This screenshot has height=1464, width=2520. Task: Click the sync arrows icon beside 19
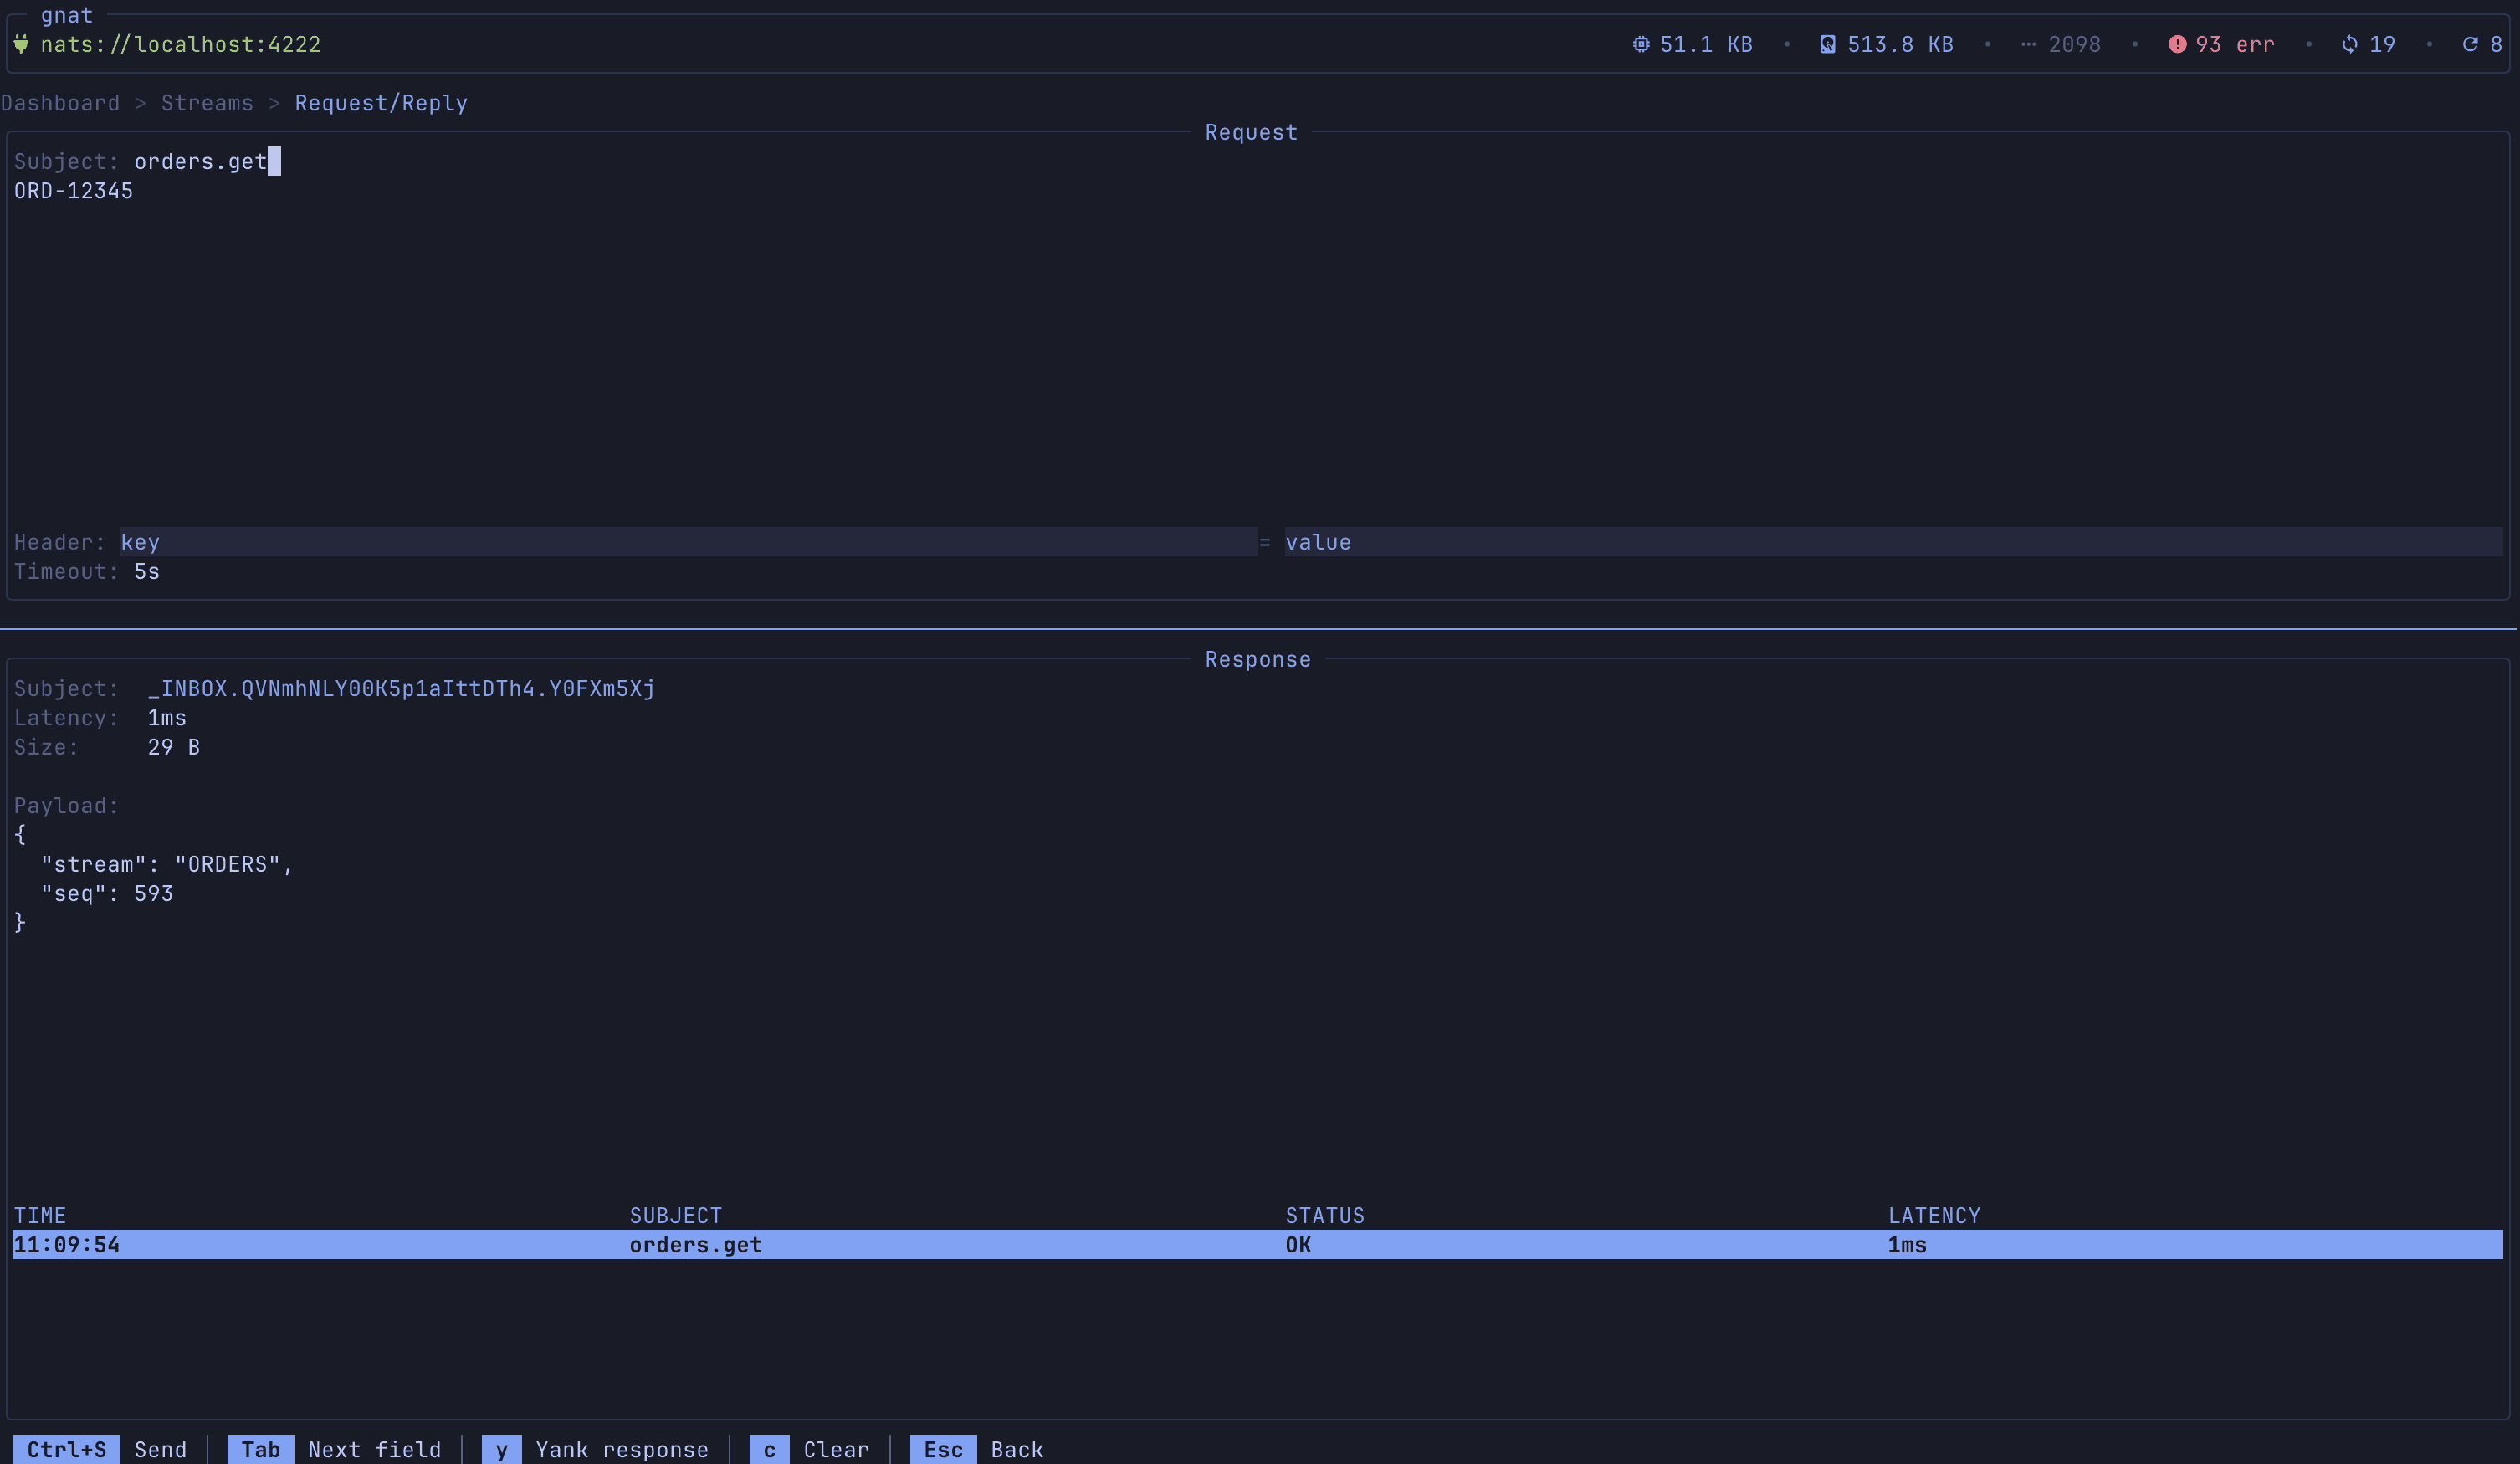[2350, 44]
